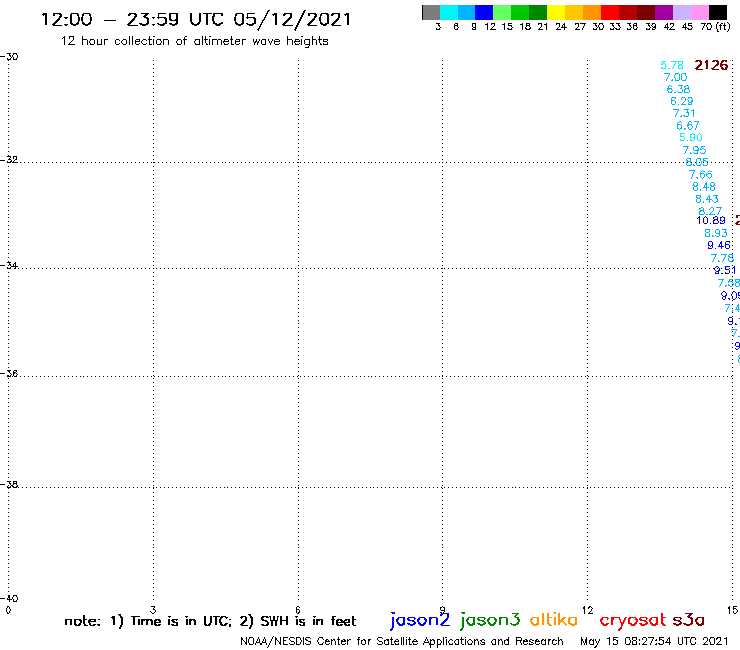Click the -36 latitude axis label

9,373
